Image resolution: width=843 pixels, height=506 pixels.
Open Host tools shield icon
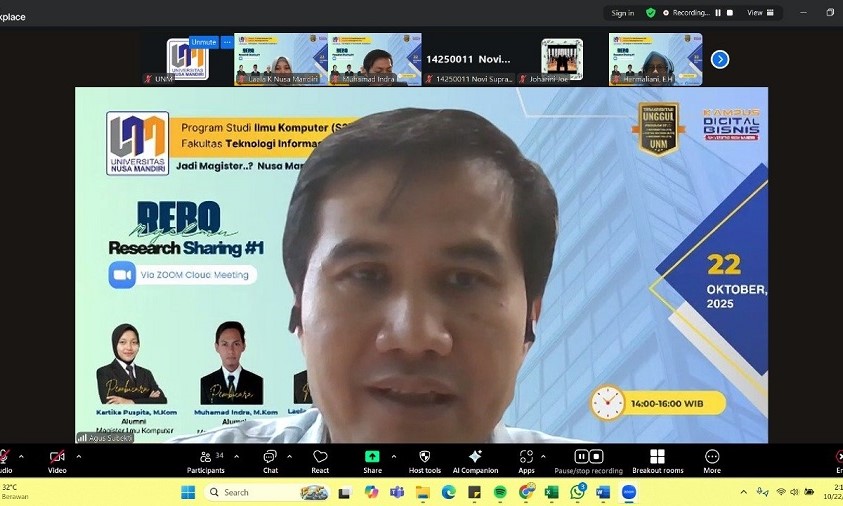coord(424,460)
